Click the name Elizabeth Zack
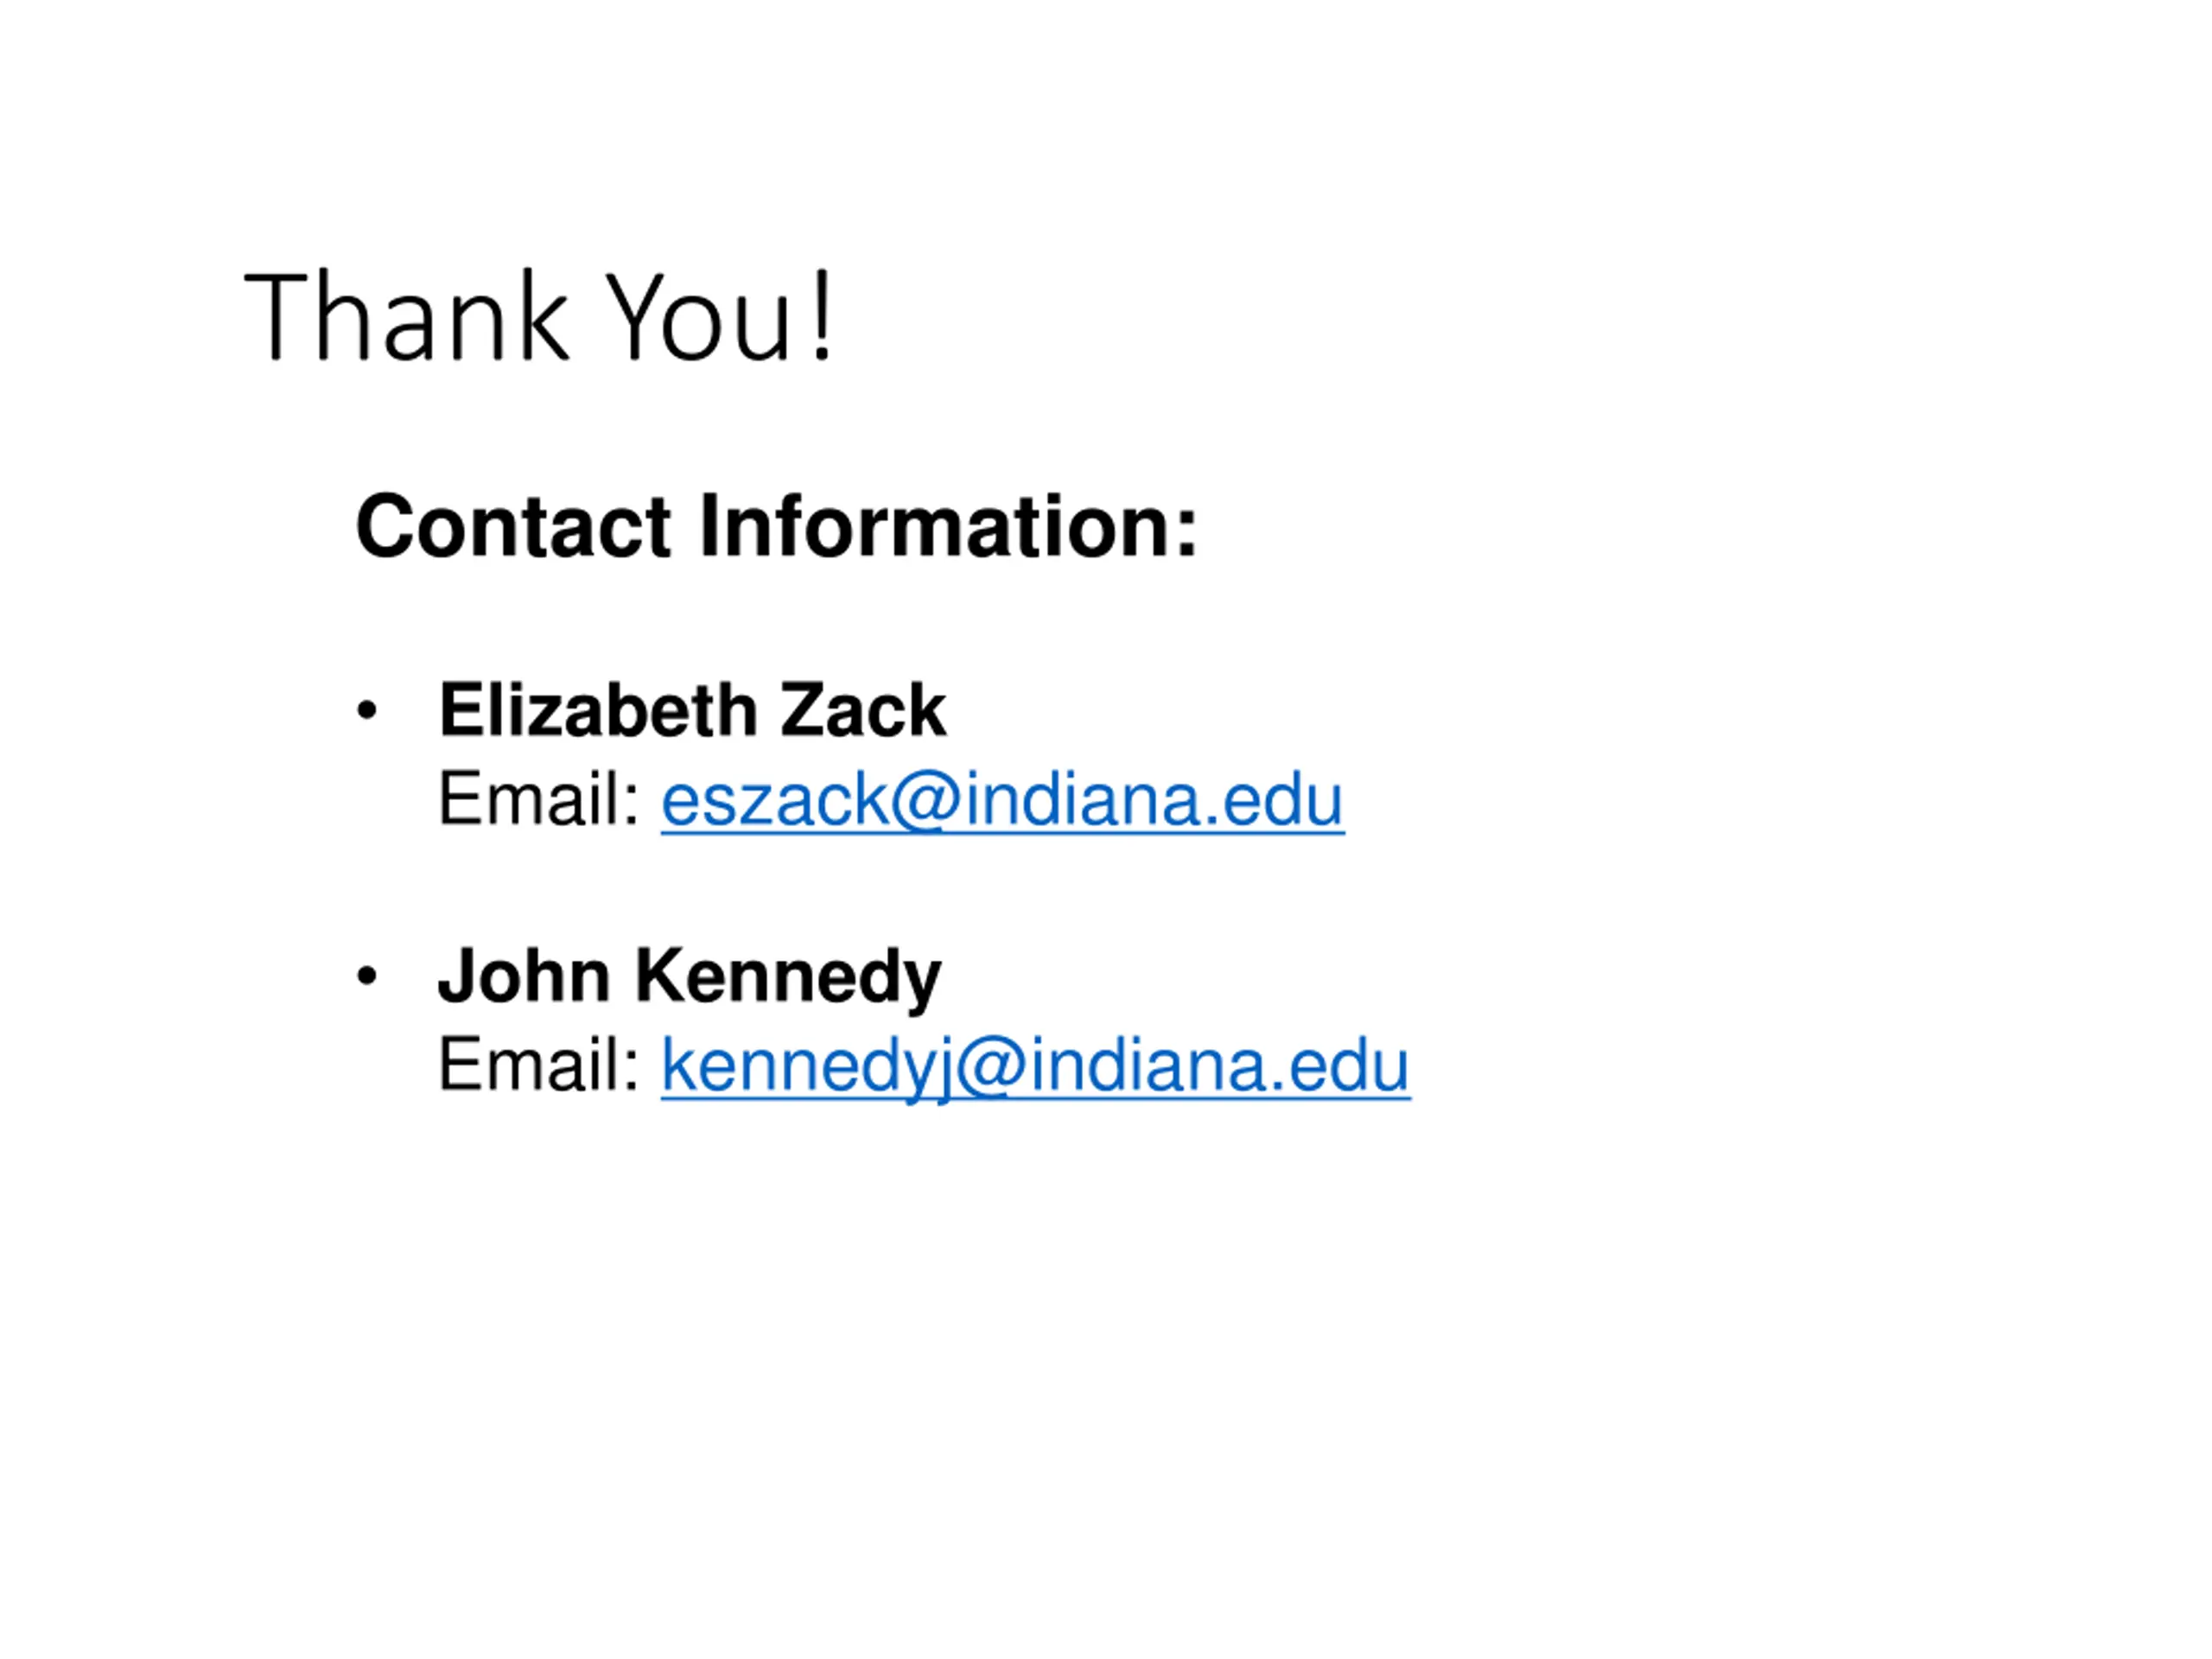This screenshot has width=2212, height=1659. [x=692, y=710]
